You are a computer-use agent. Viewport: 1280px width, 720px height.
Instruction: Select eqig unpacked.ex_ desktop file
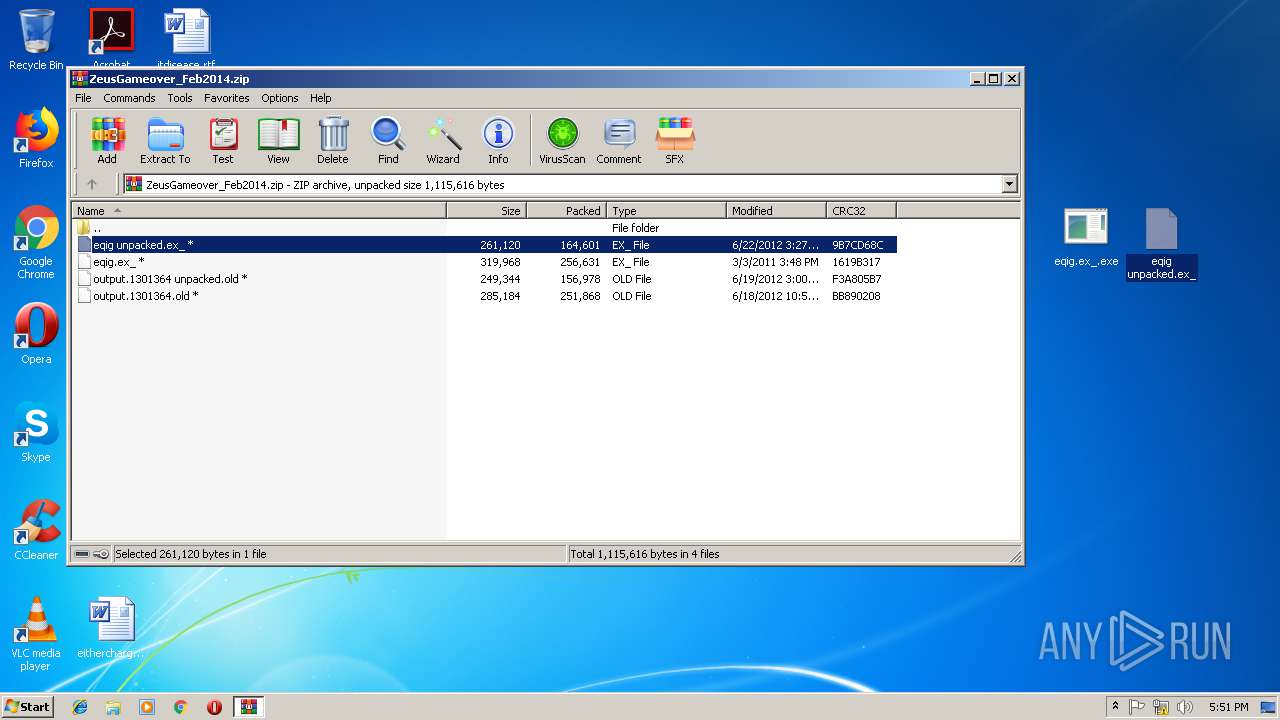point(1161,244)
